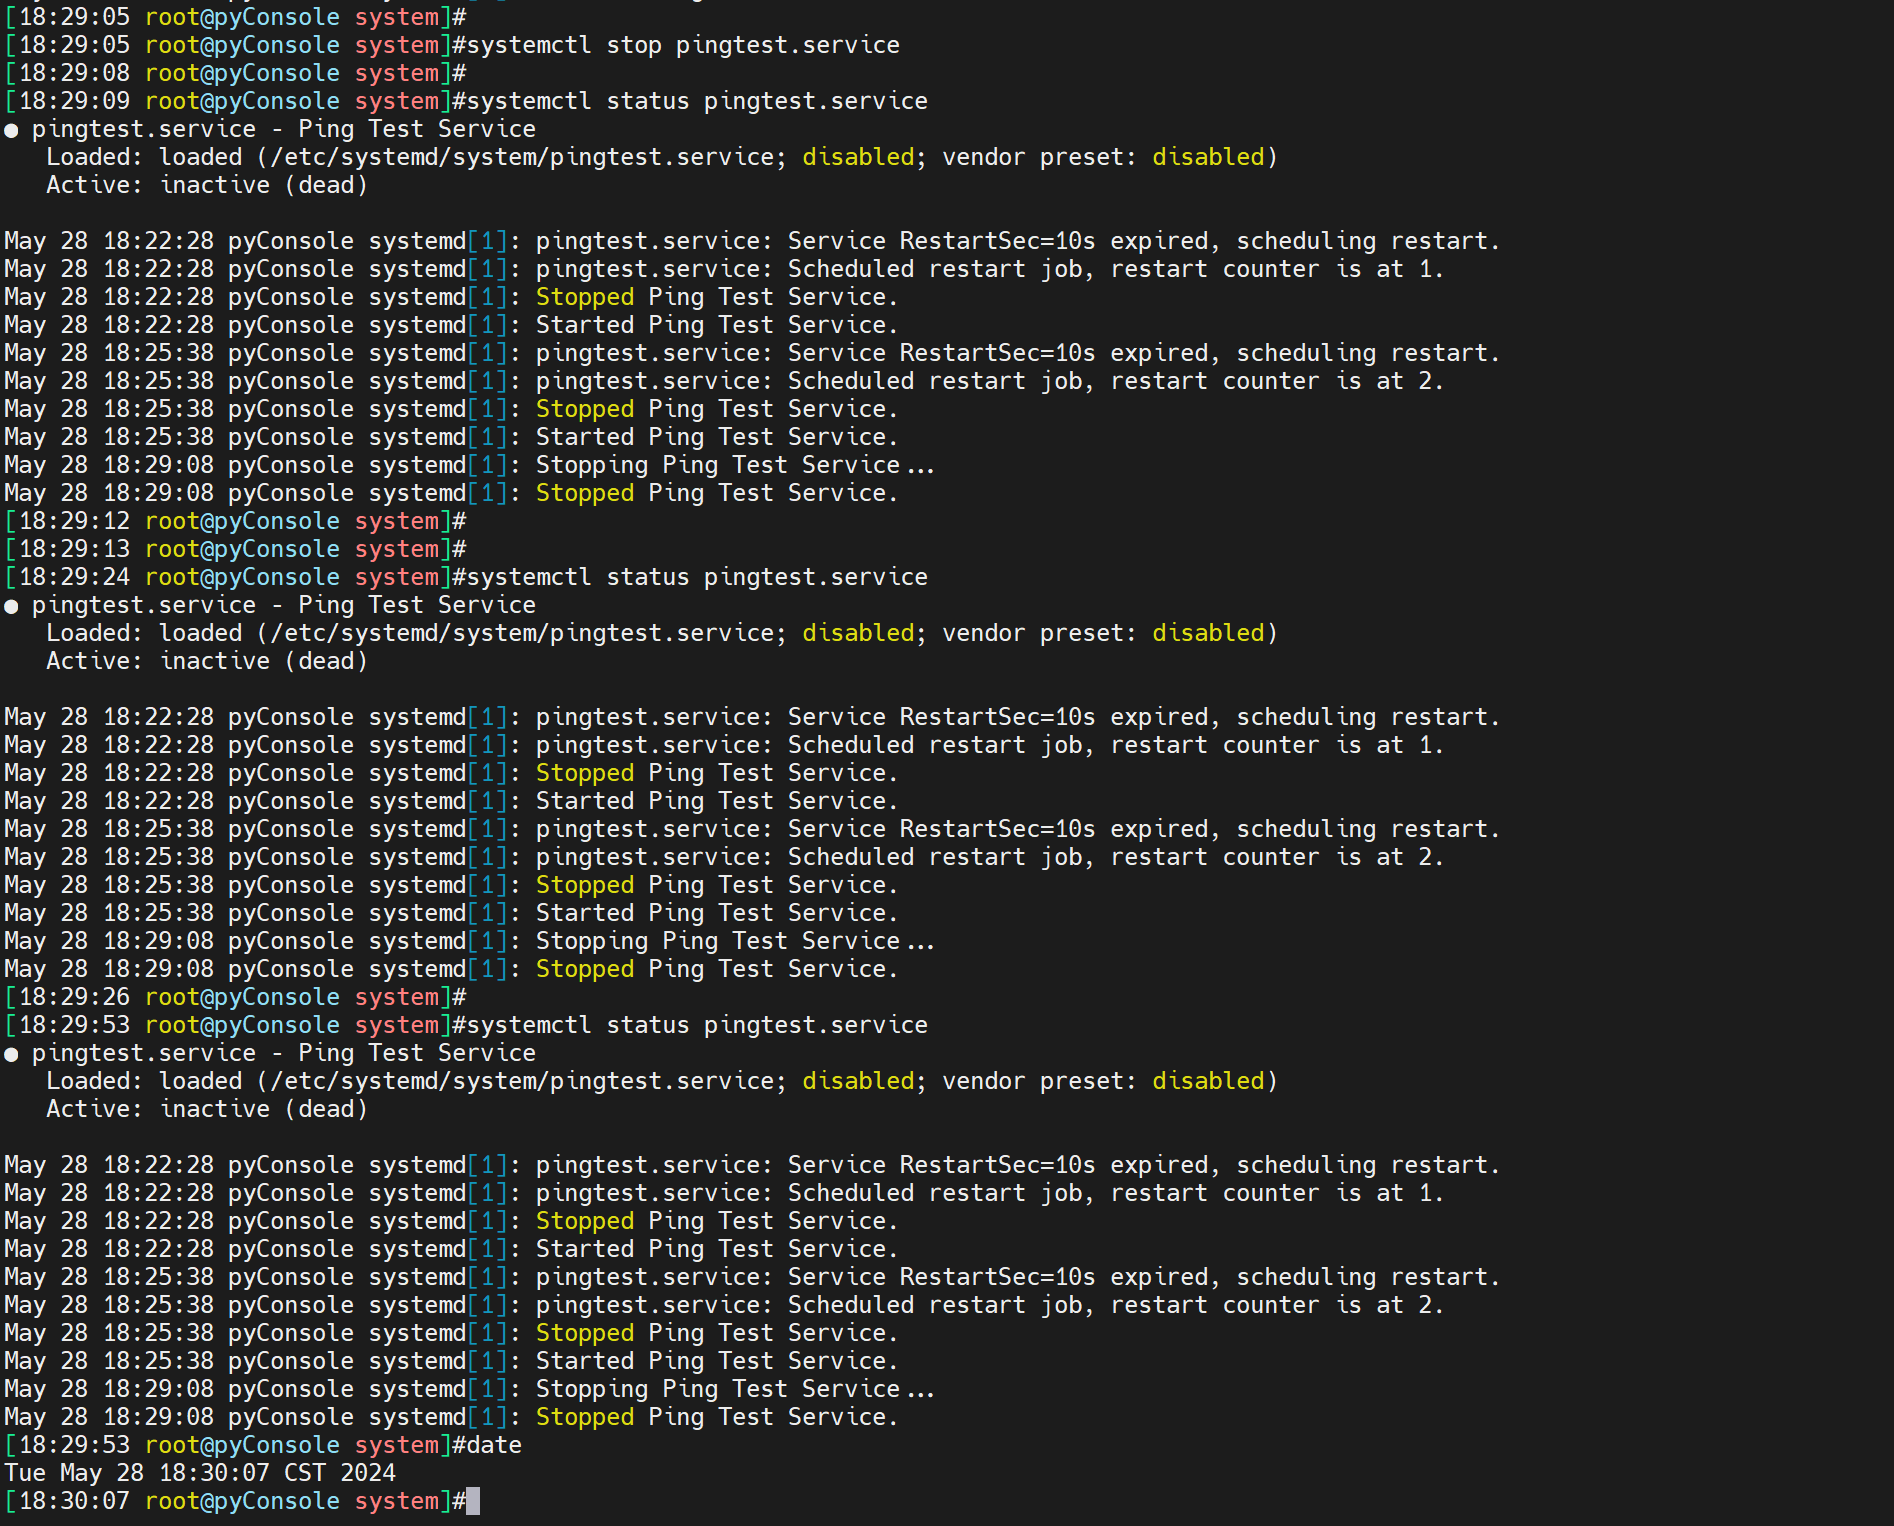
Task: Click the block cursor at the final prompt
Action: 473,1501
